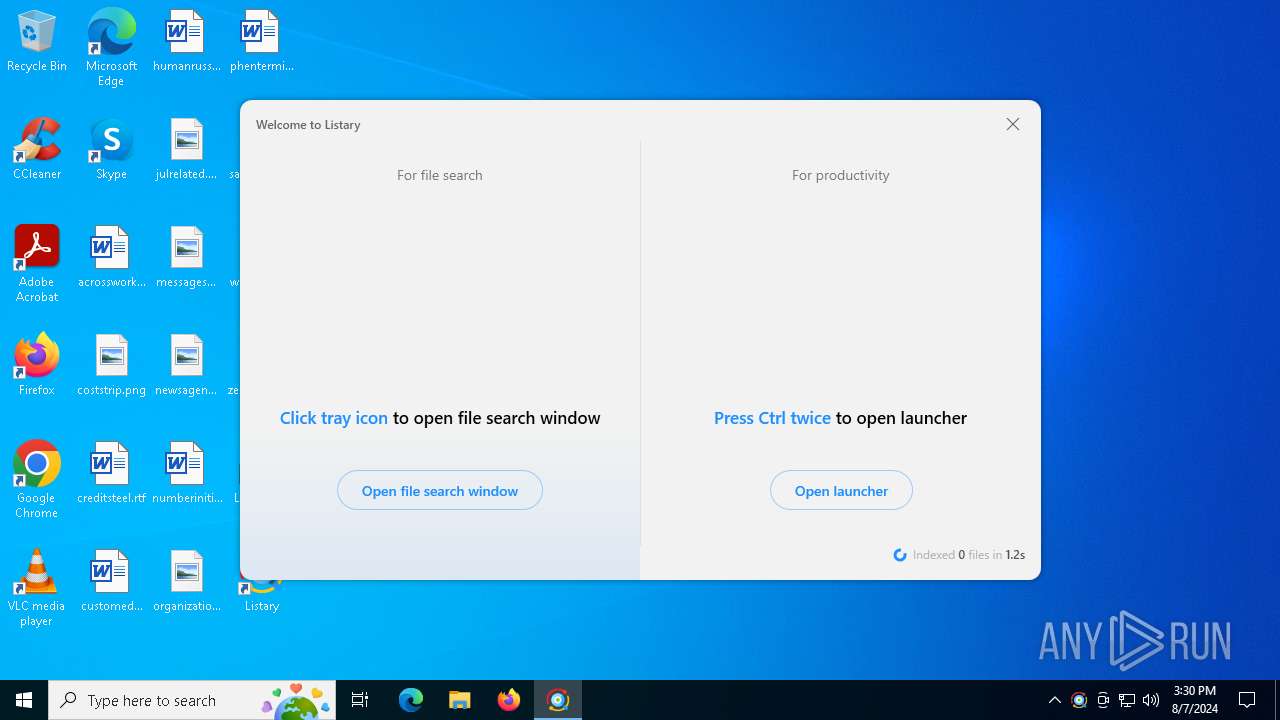
Task: Click the 'Press Ctrl twice' blue text
Action: pyautogui.click(x=772, y=418)
